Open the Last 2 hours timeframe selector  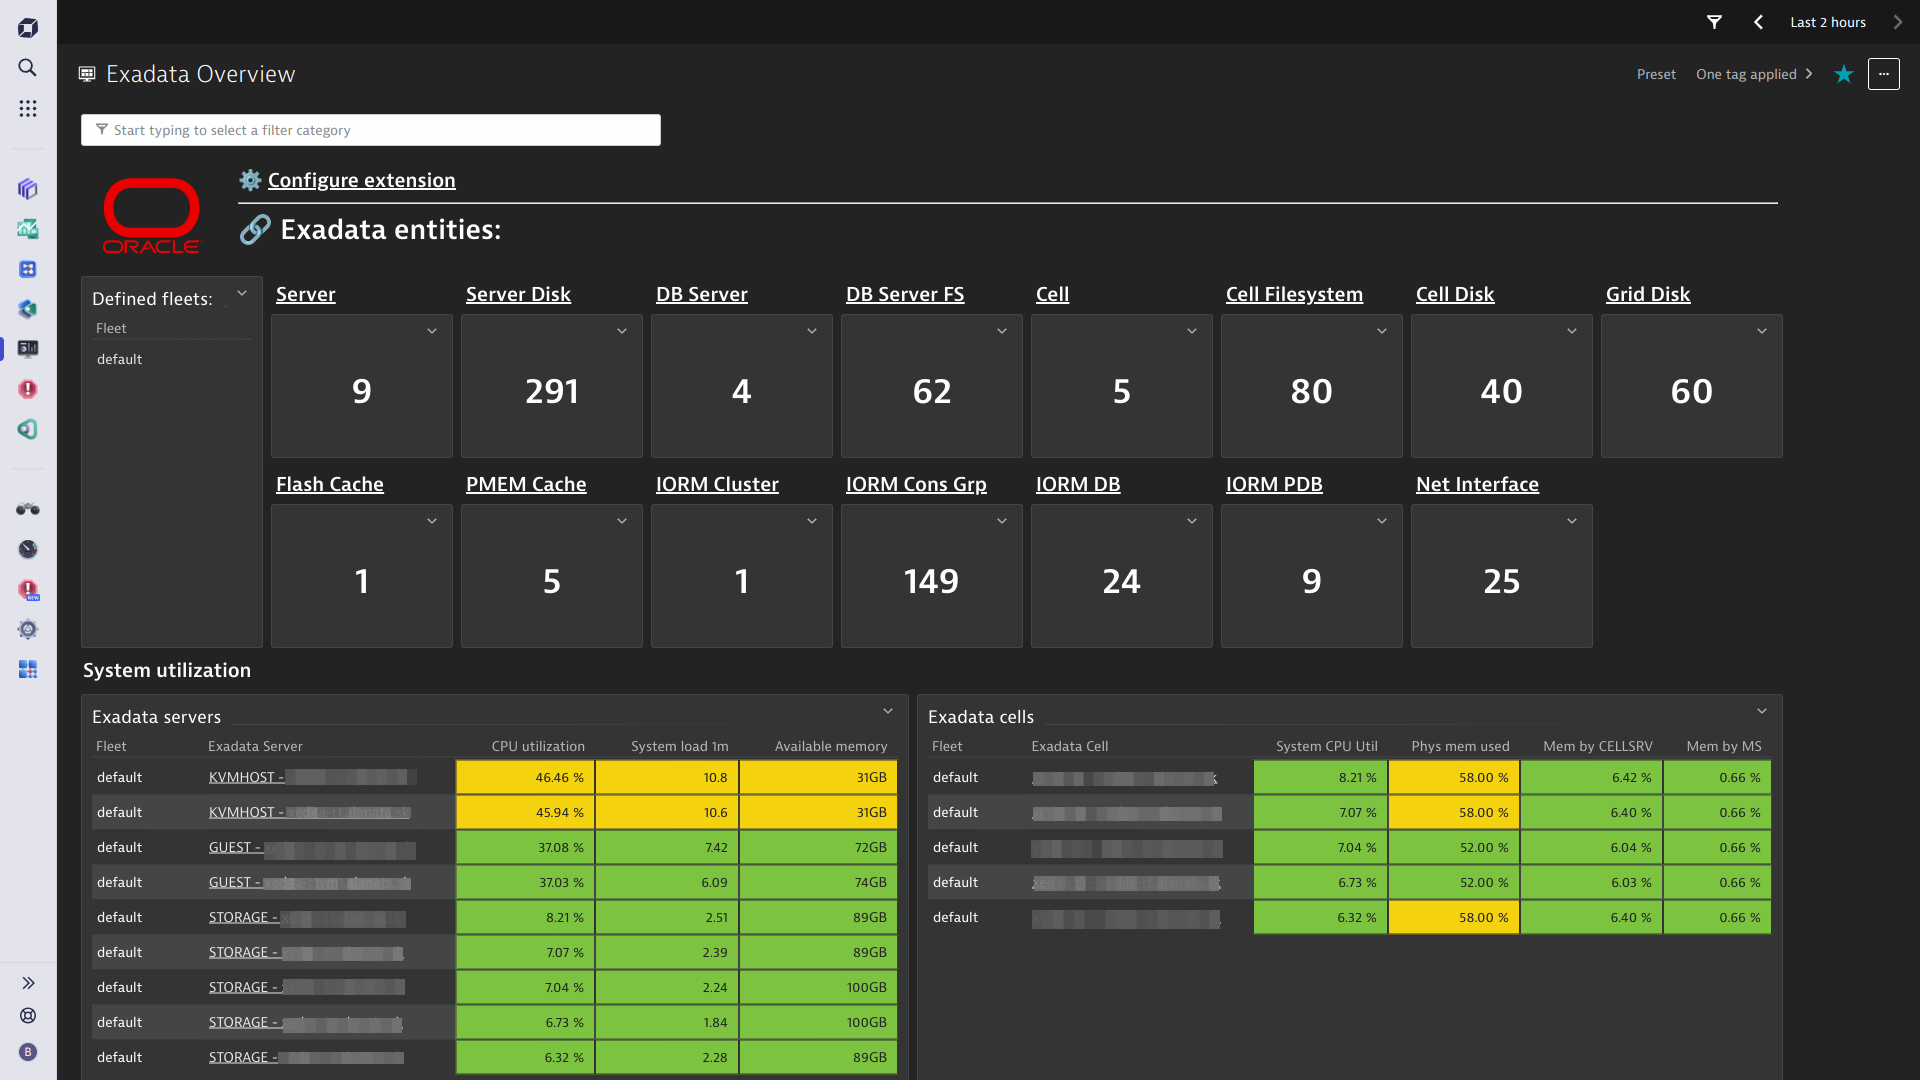click(1828, 22)
